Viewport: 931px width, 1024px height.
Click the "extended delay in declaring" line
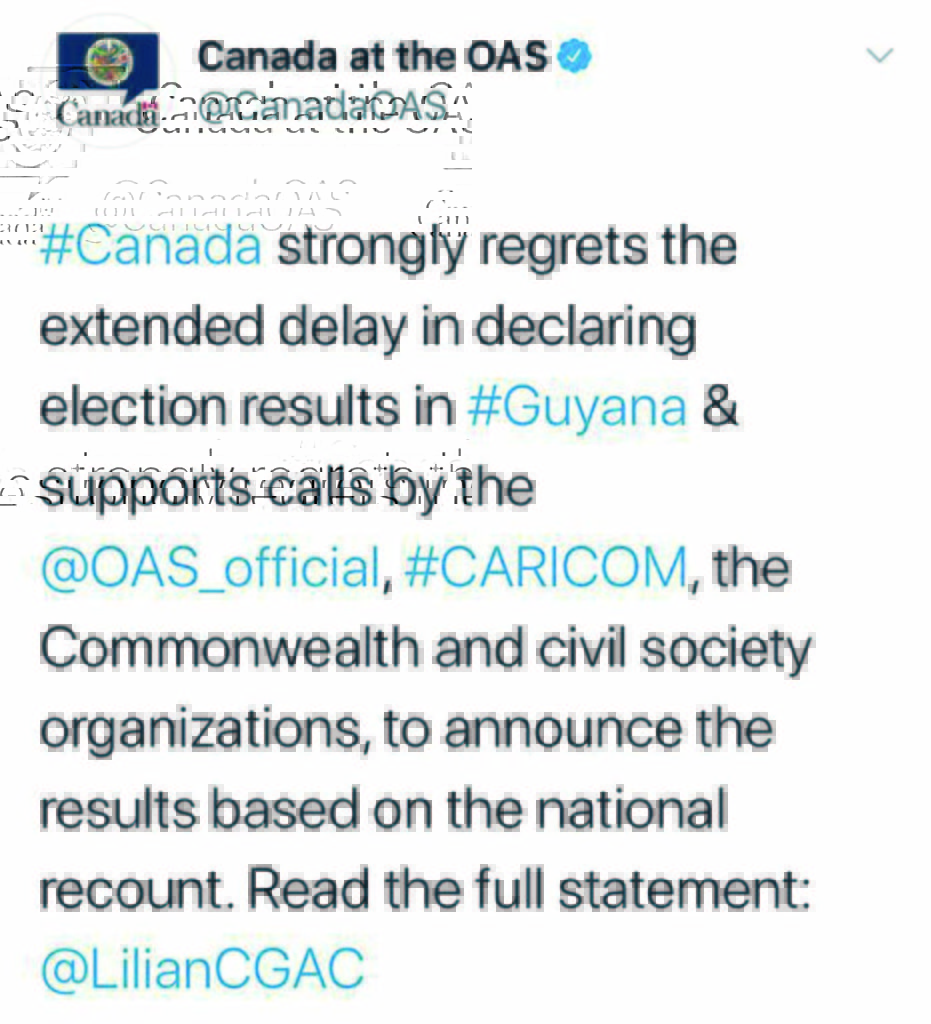(367, 327)
